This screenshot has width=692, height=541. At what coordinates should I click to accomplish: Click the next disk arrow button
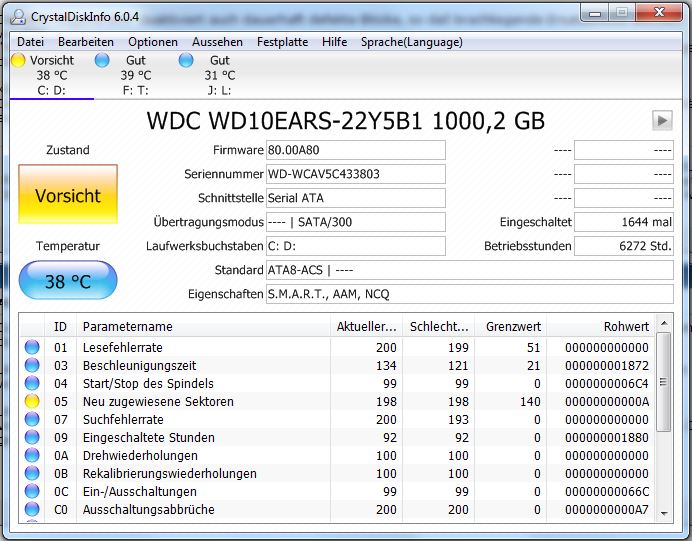click(x=662, y=120)
